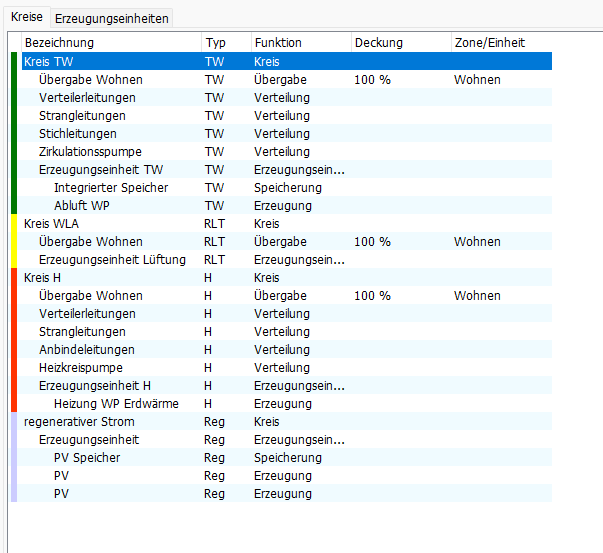This screenshot has width=603, height=553.
Task: Select the Stichleitungen row
Action: pyautogui.click(x=77, y=133)
